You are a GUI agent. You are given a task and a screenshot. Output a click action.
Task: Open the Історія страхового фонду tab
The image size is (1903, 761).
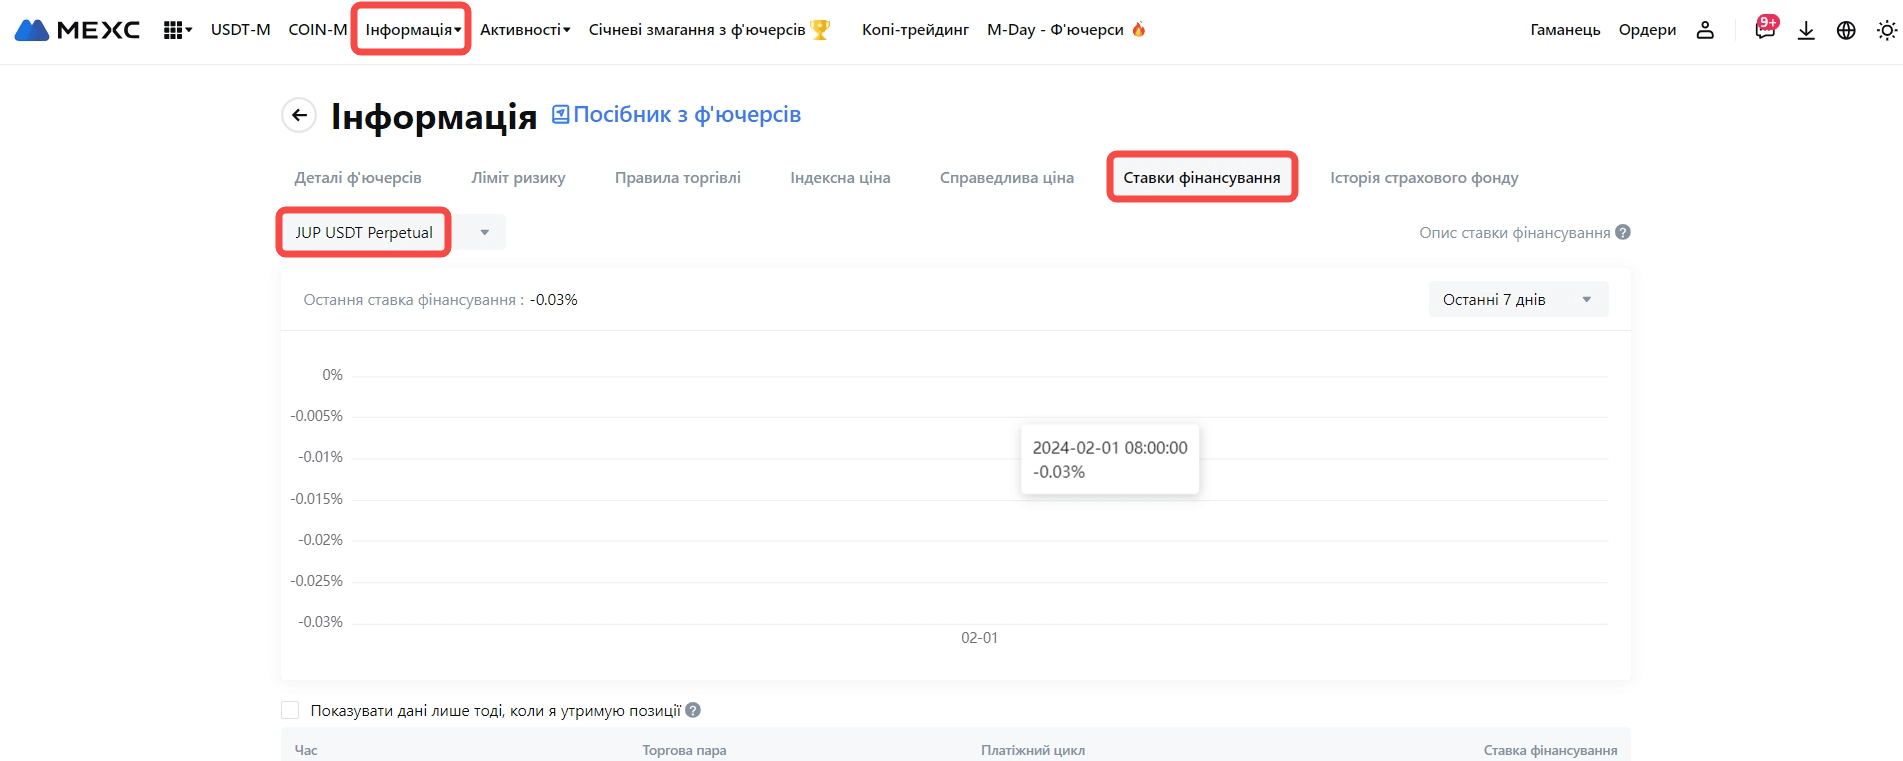coord(1424,178)
